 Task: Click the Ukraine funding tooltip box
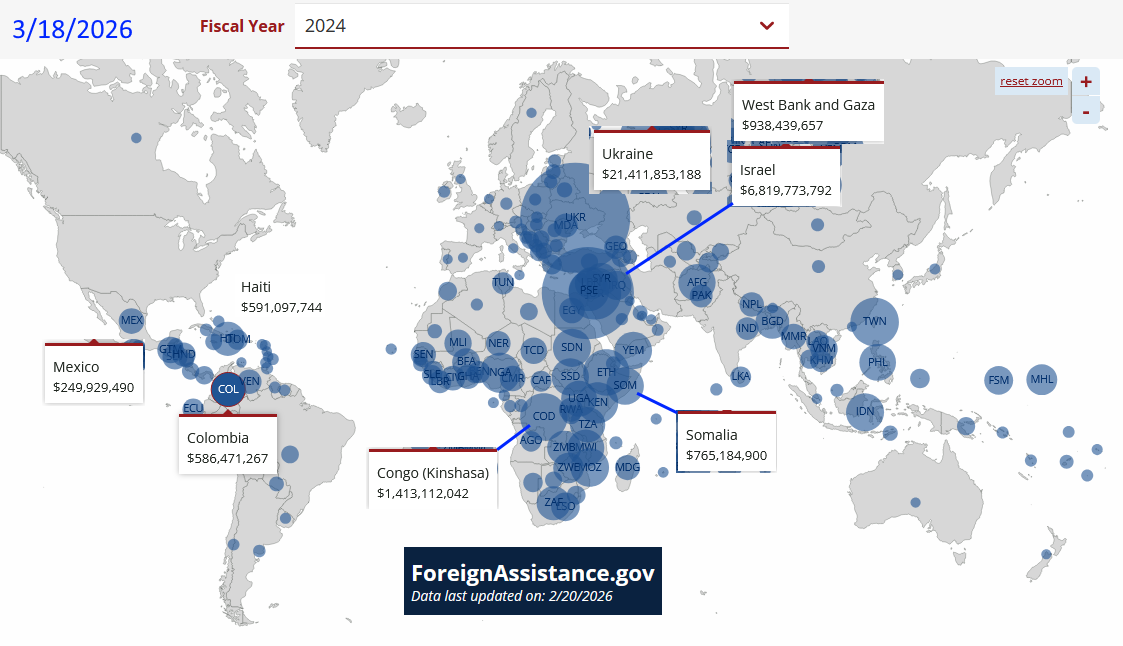click(x=651, y=163)
